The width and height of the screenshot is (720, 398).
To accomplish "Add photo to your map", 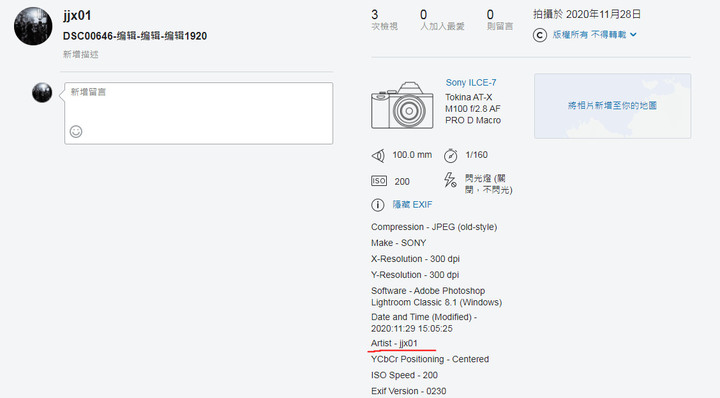I will pyautogui.click(x=612, y=106).
